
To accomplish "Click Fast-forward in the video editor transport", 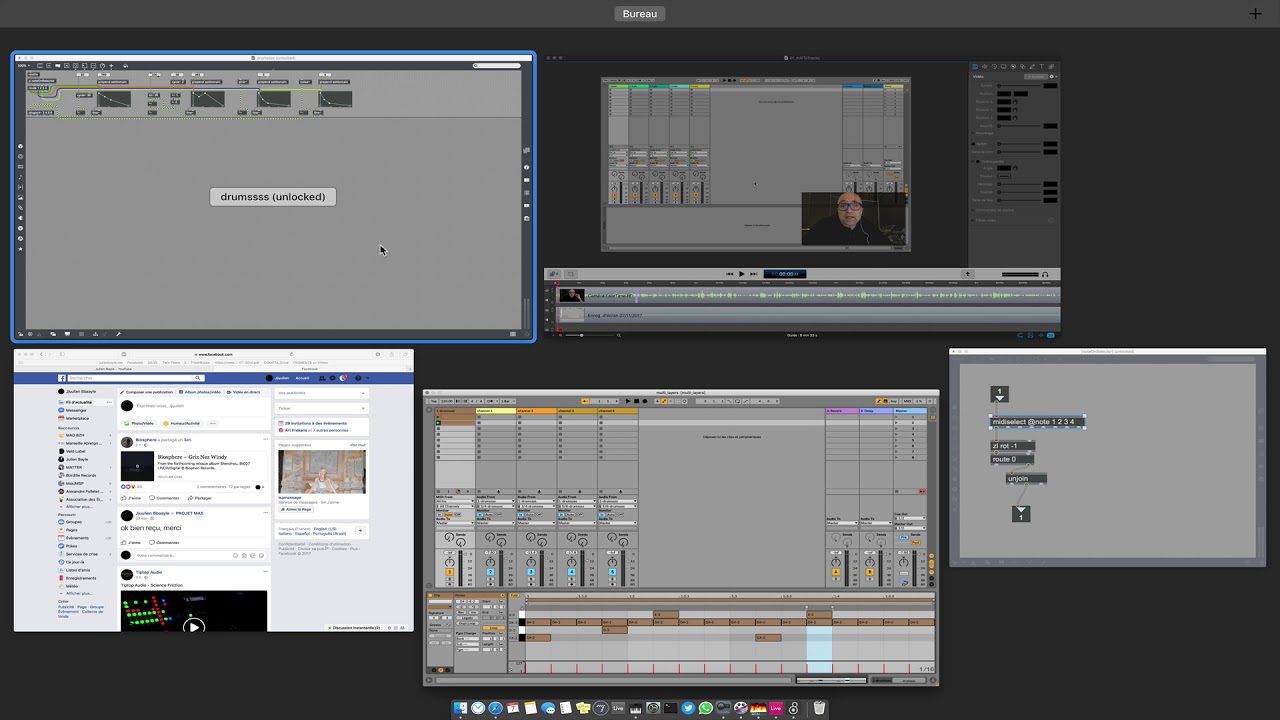I will pyautogui.click(x=754, y=274).
